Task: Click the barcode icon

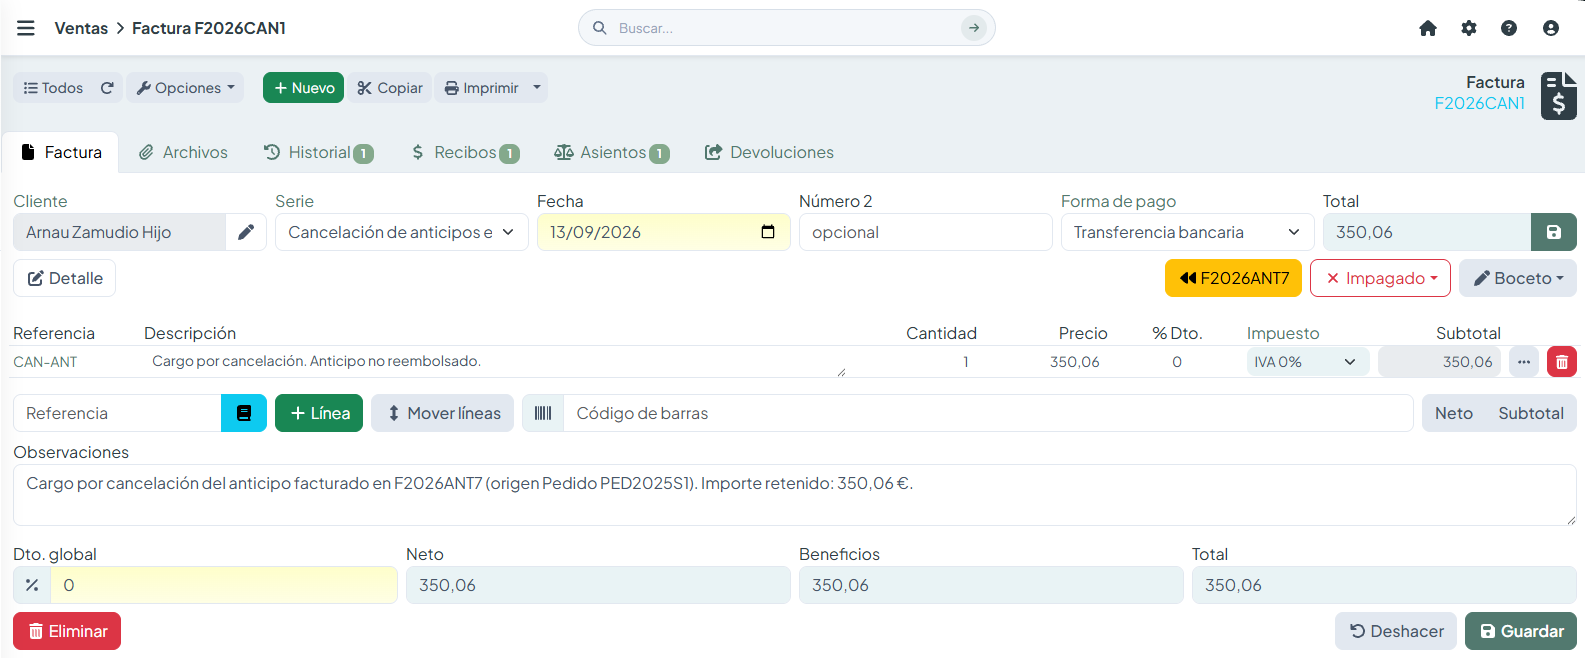Action: 543,413
